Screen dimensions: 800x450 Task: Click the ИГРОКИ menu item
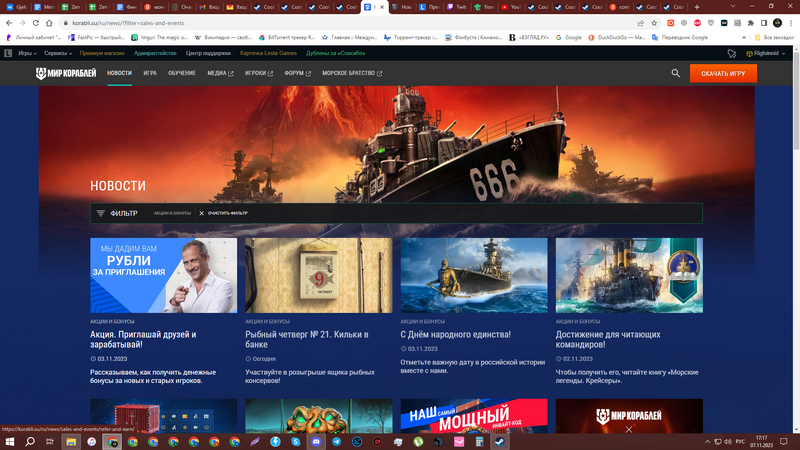tap(259, 73)
